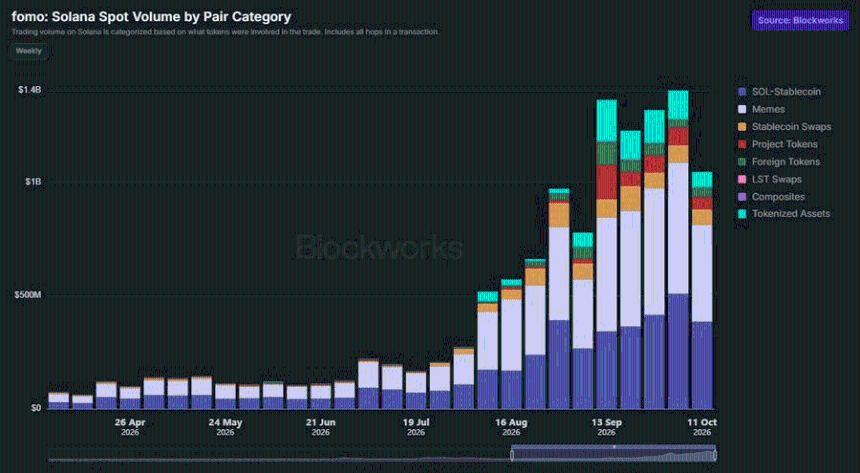
Task: Click the right handle of the range slider
Action: point(715,455)
